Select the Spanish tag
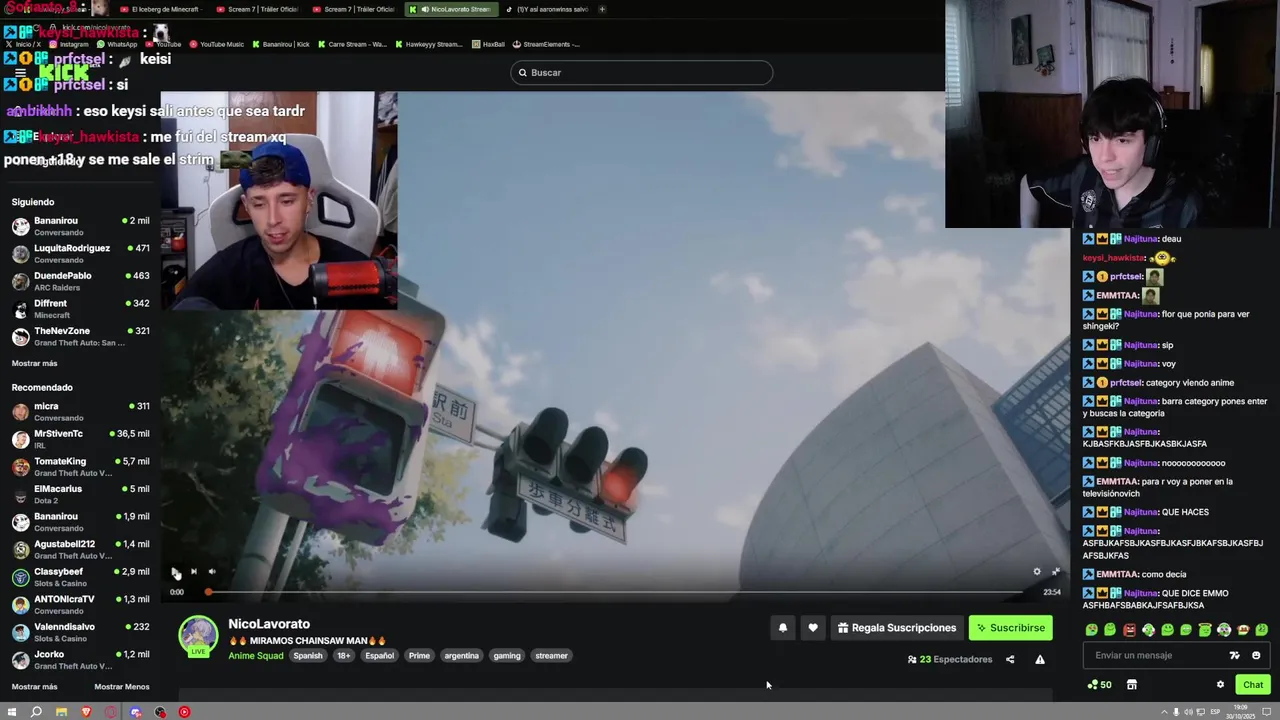 point(308,656)
